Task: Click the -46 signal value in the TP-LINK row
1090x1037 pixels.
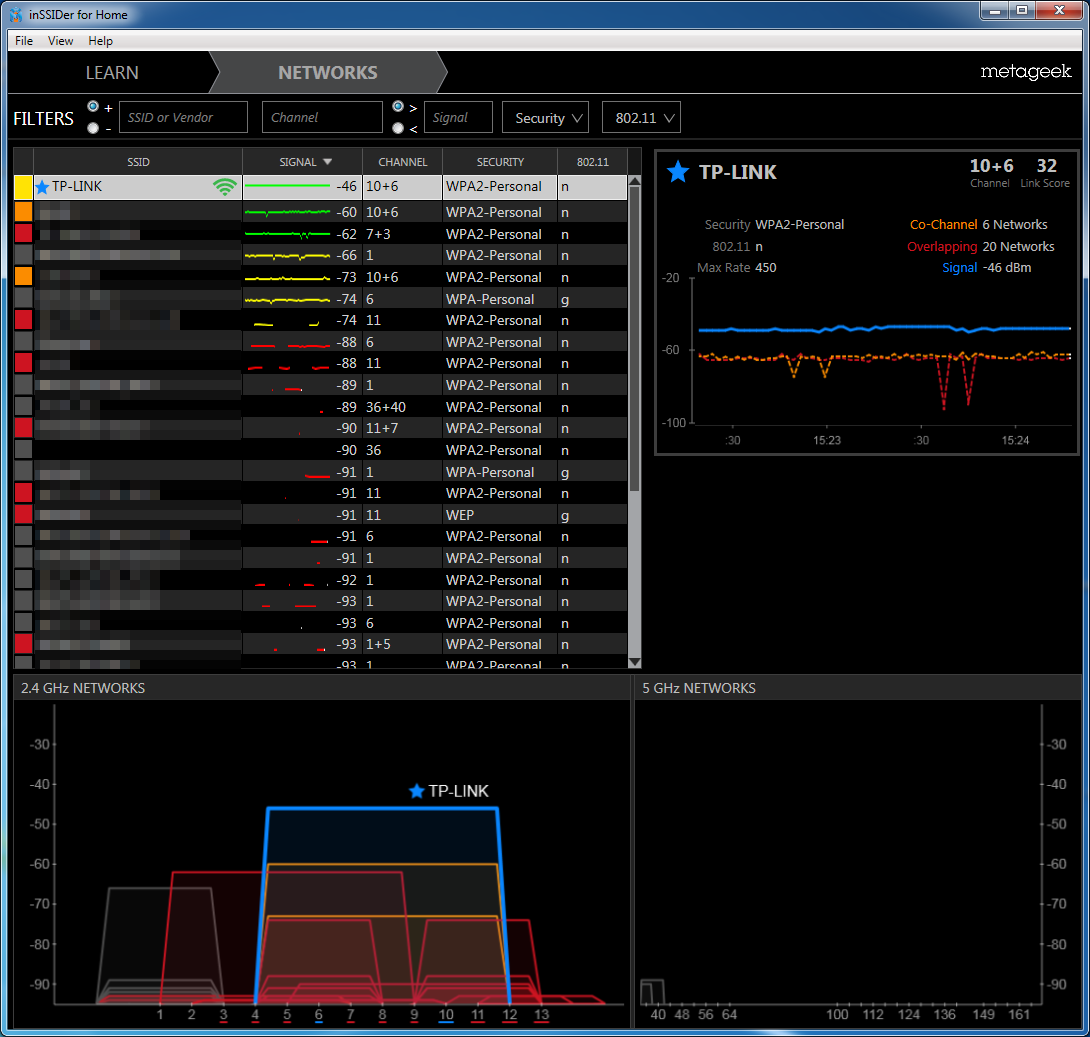Action: click(x=346, y=186)
